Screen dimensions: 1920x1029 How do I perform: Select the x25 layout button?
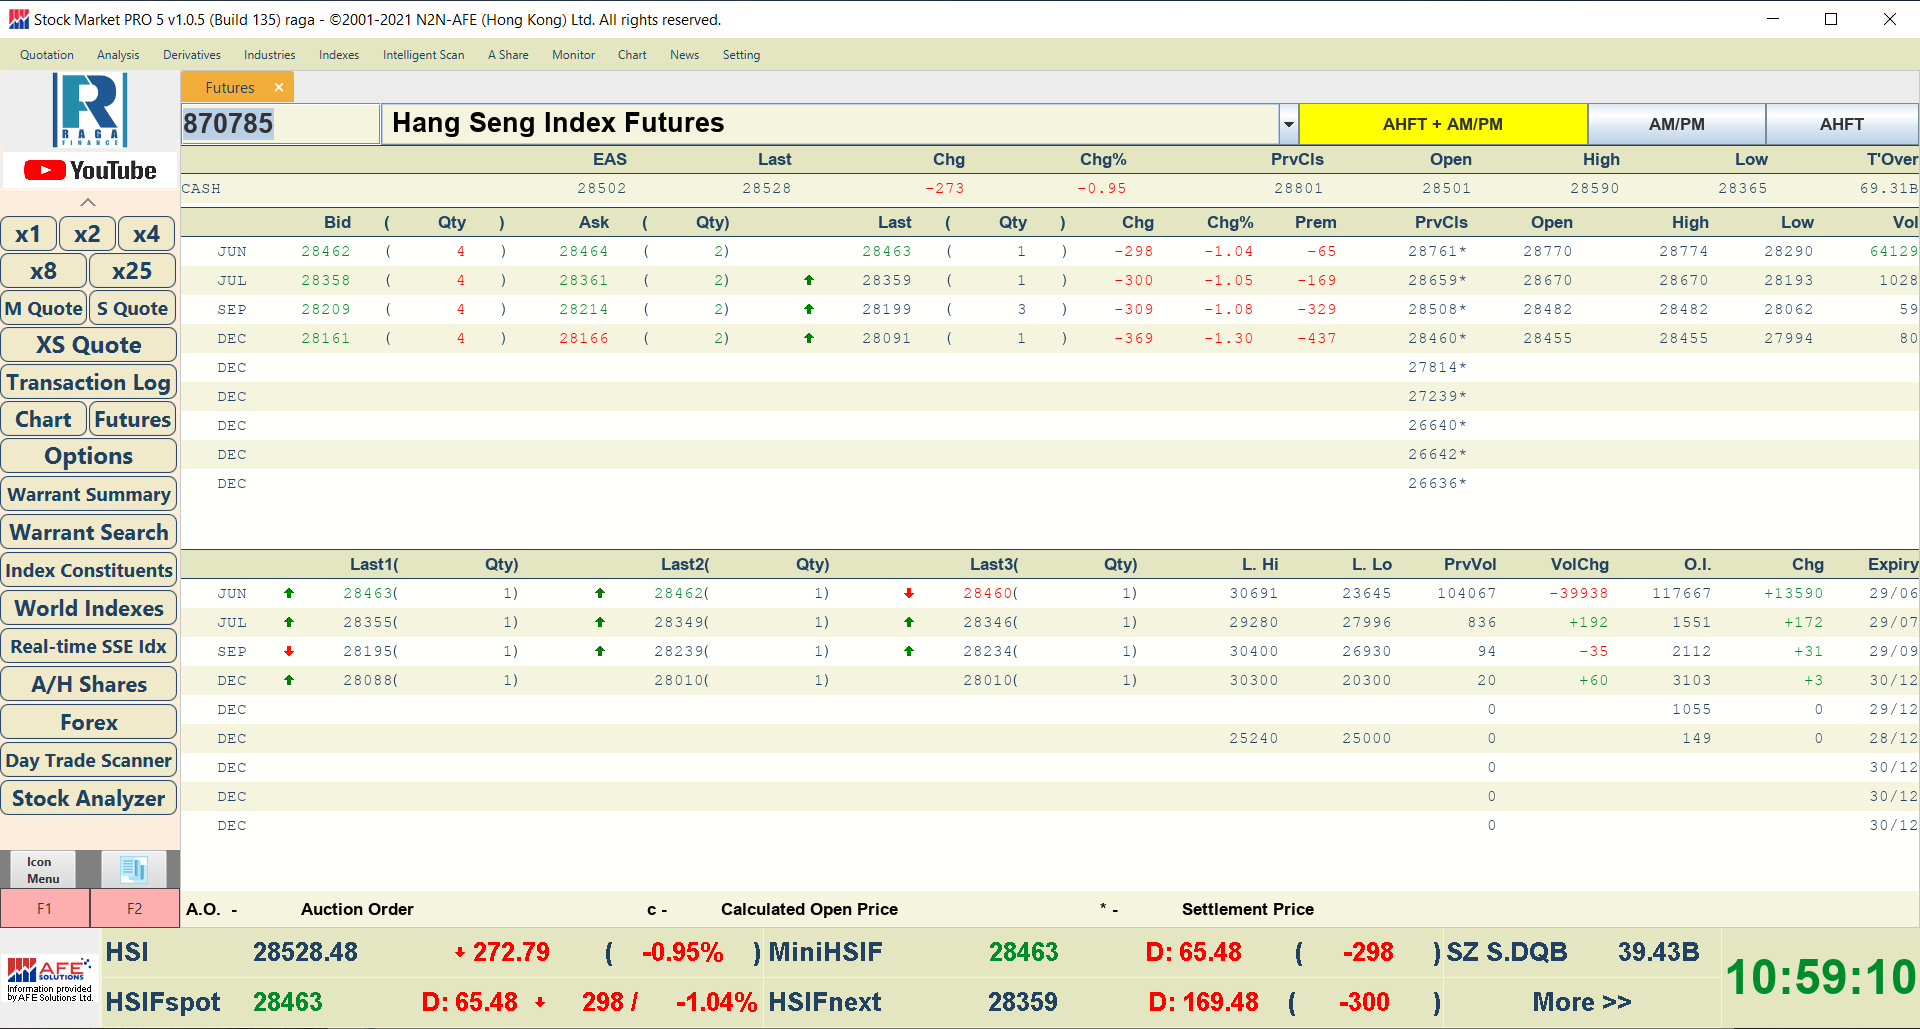132,271
